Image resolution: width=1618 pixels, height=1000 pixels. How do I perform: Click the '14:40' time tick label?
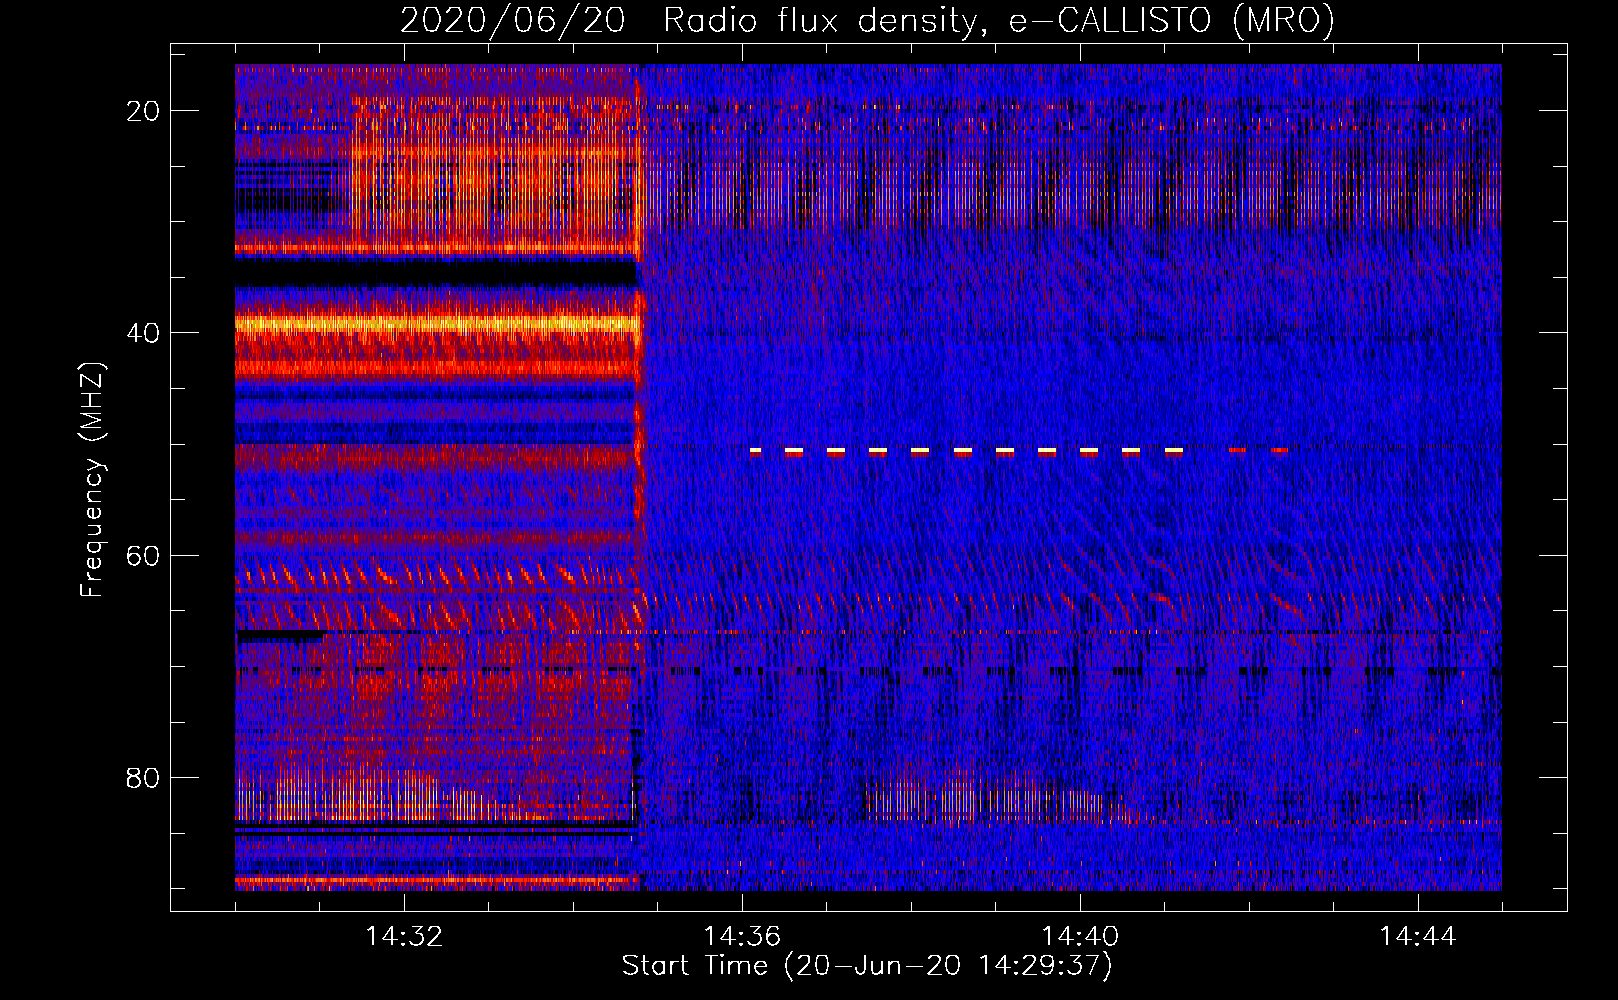tap(1080, 937)
